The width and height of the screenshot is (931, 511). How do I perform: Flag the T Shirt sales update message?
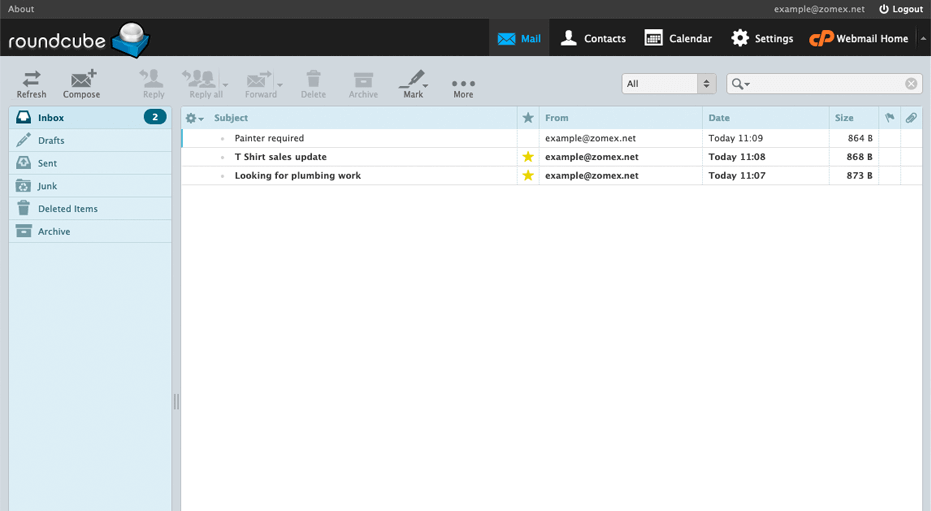(x=889, y=157)
